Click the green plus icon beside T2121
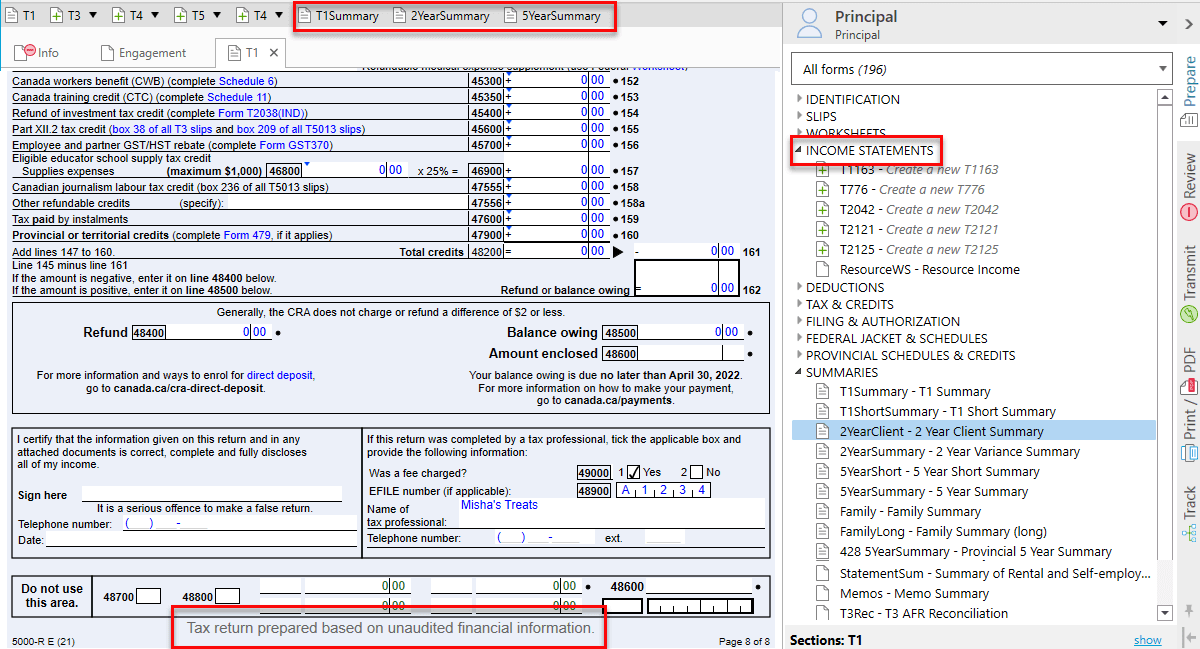 coord(822,230)
